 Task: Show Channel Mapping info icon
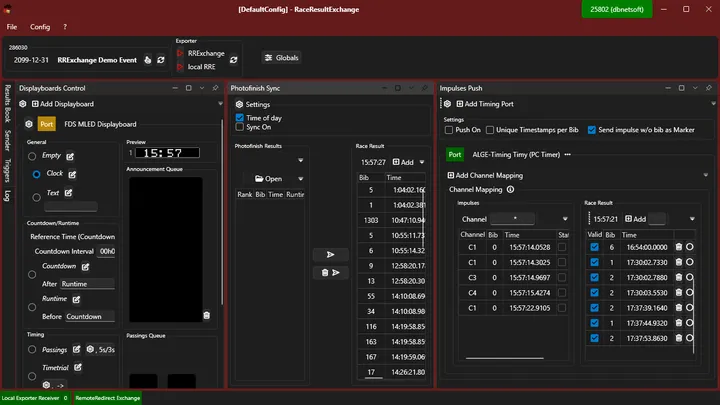(x=510, y=189)
